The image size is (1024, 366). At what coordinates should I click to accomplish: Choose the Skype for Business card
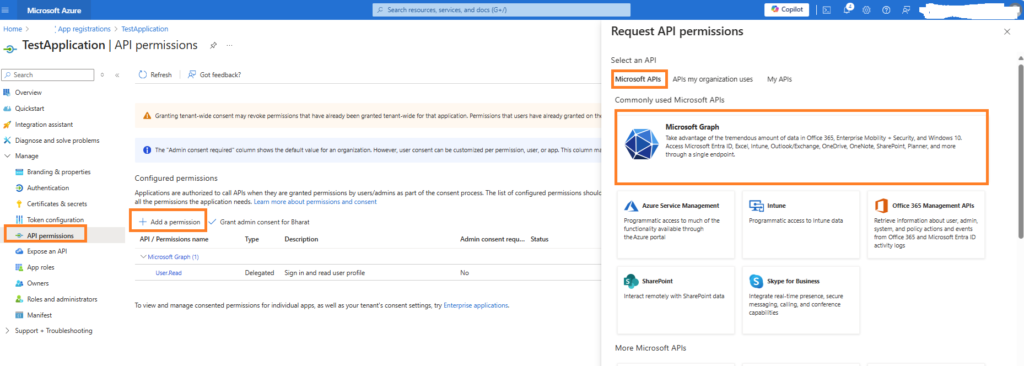[801, 300]
